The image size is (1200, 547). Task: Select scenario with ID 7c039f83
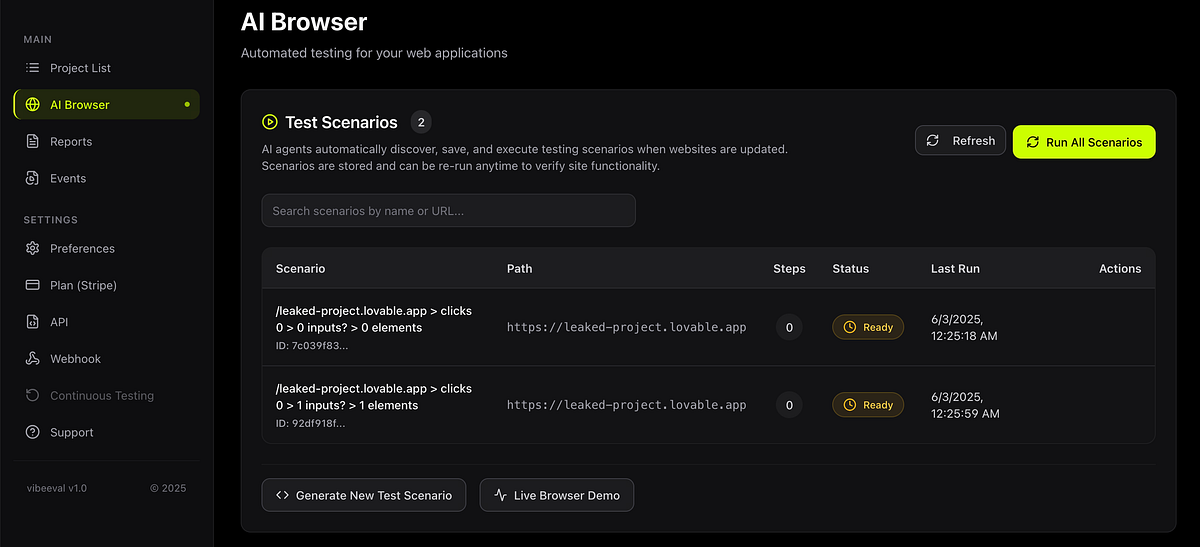(x=708, y=327)
